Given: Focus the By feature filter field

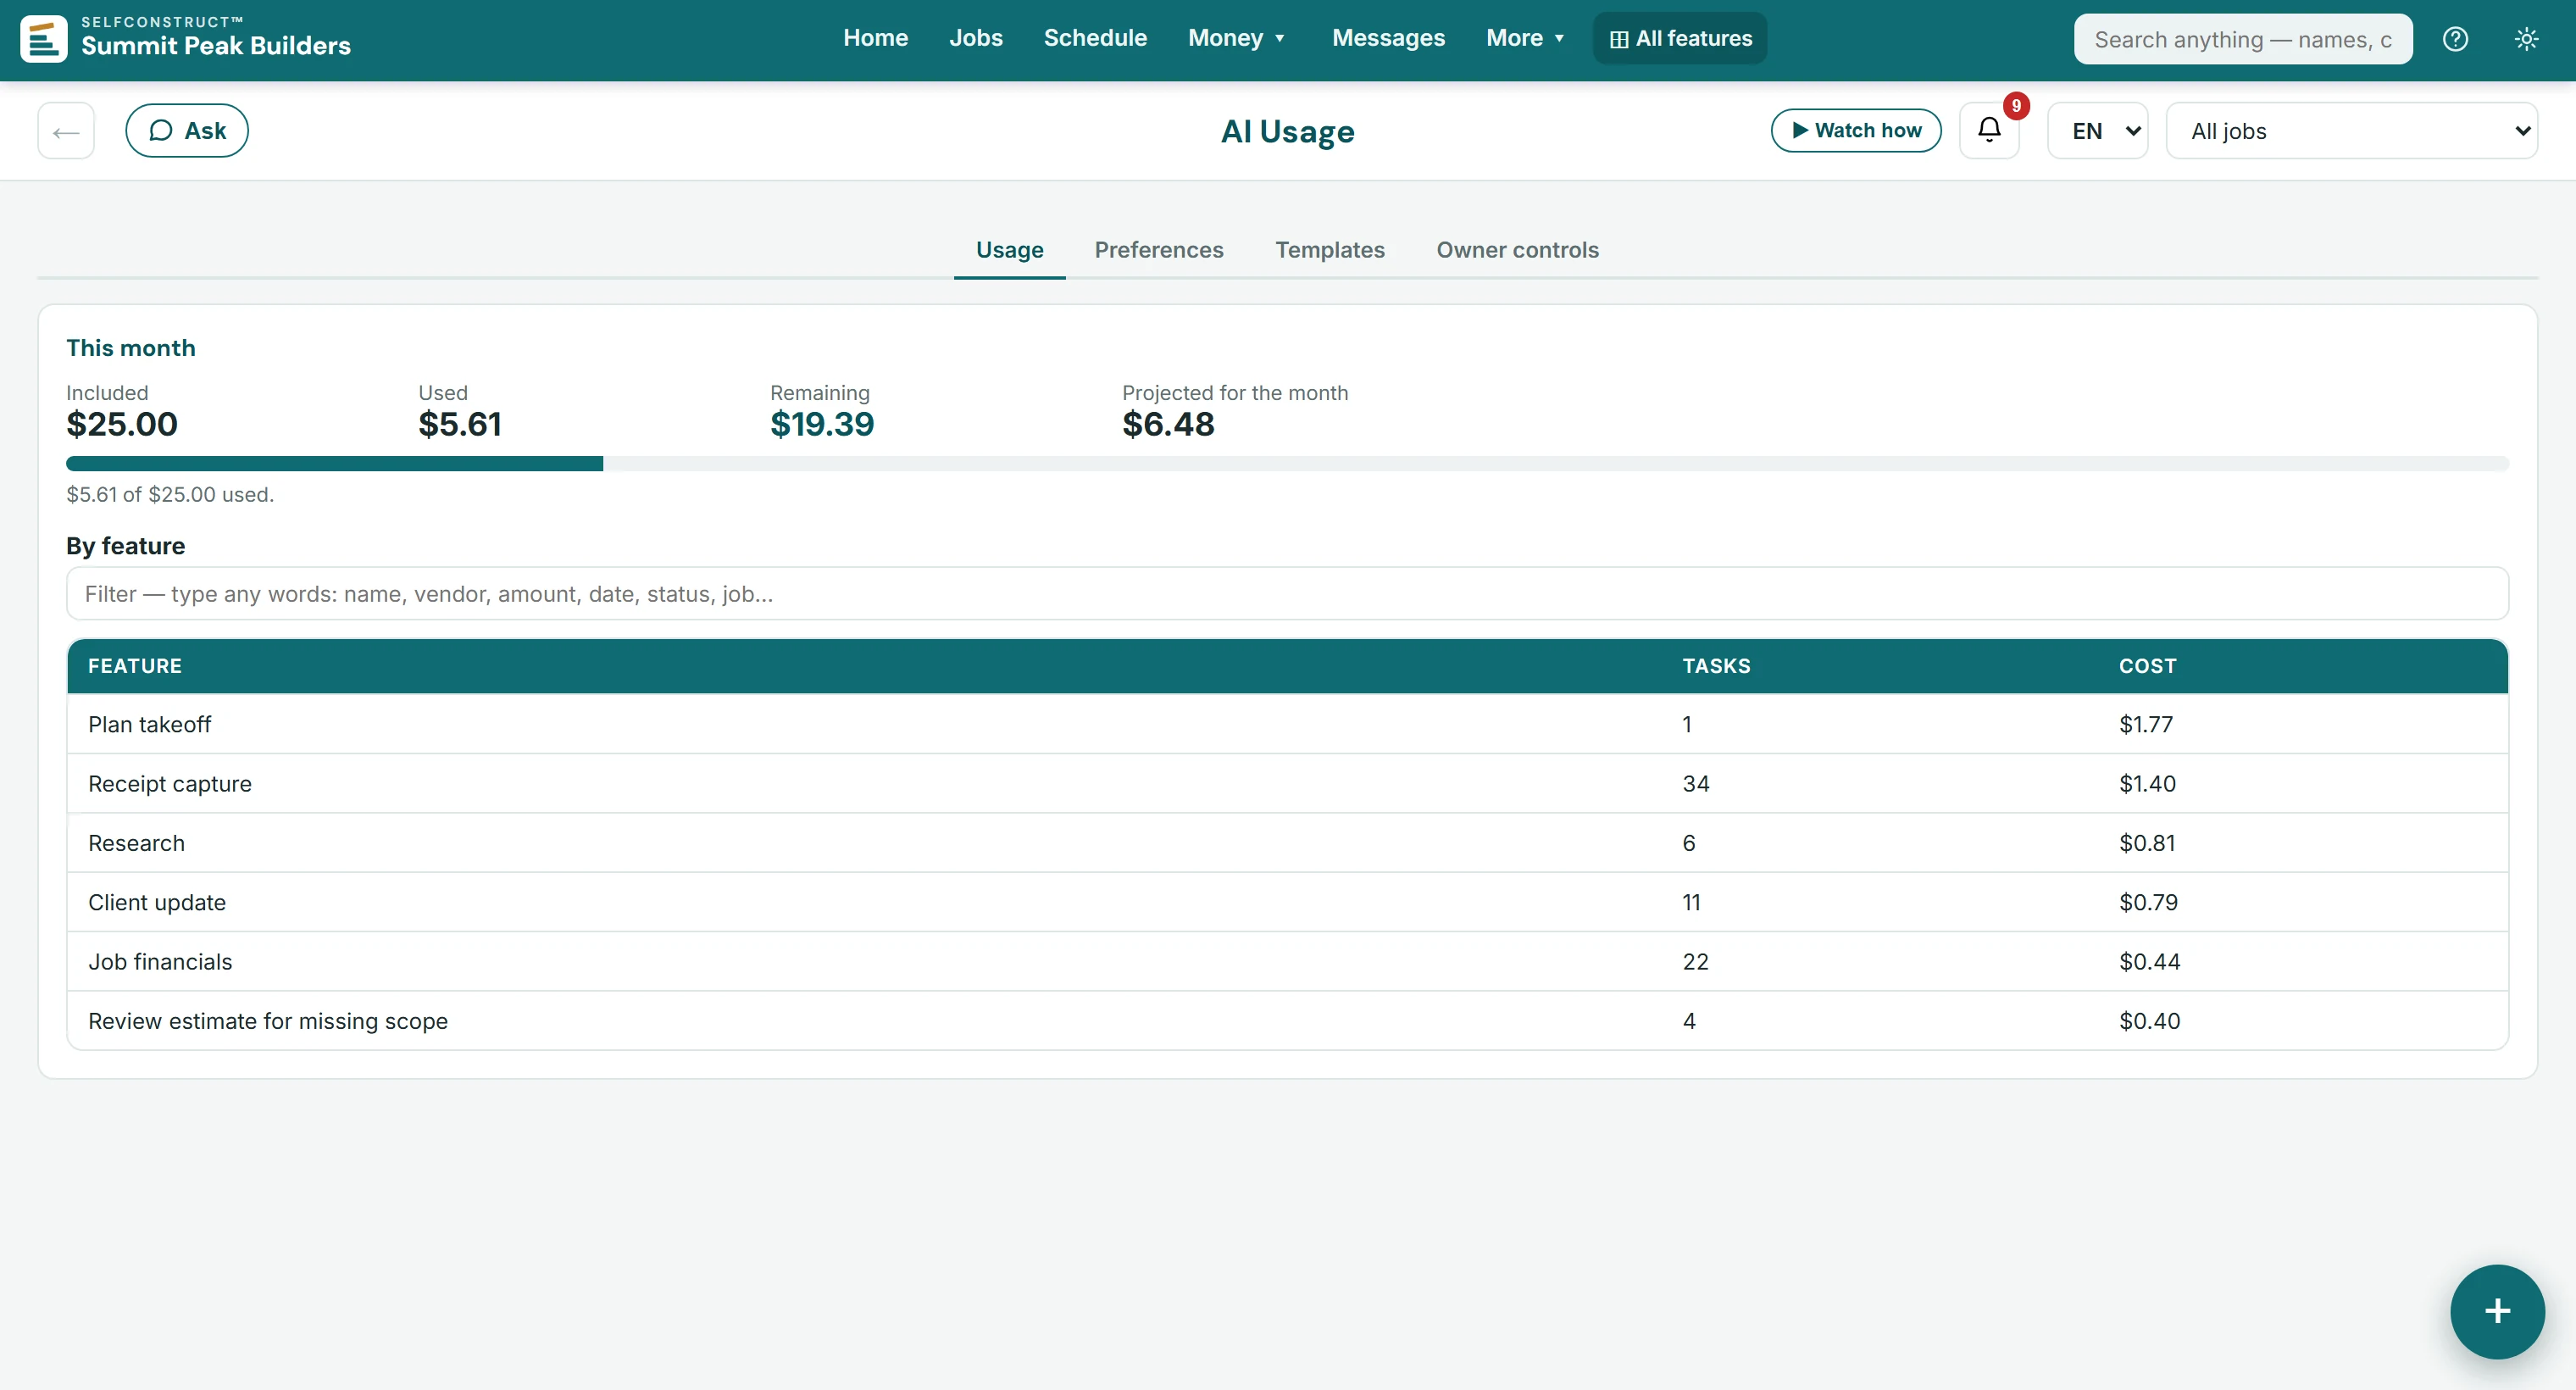Looking at the screenshot, I should (1287, 593).
